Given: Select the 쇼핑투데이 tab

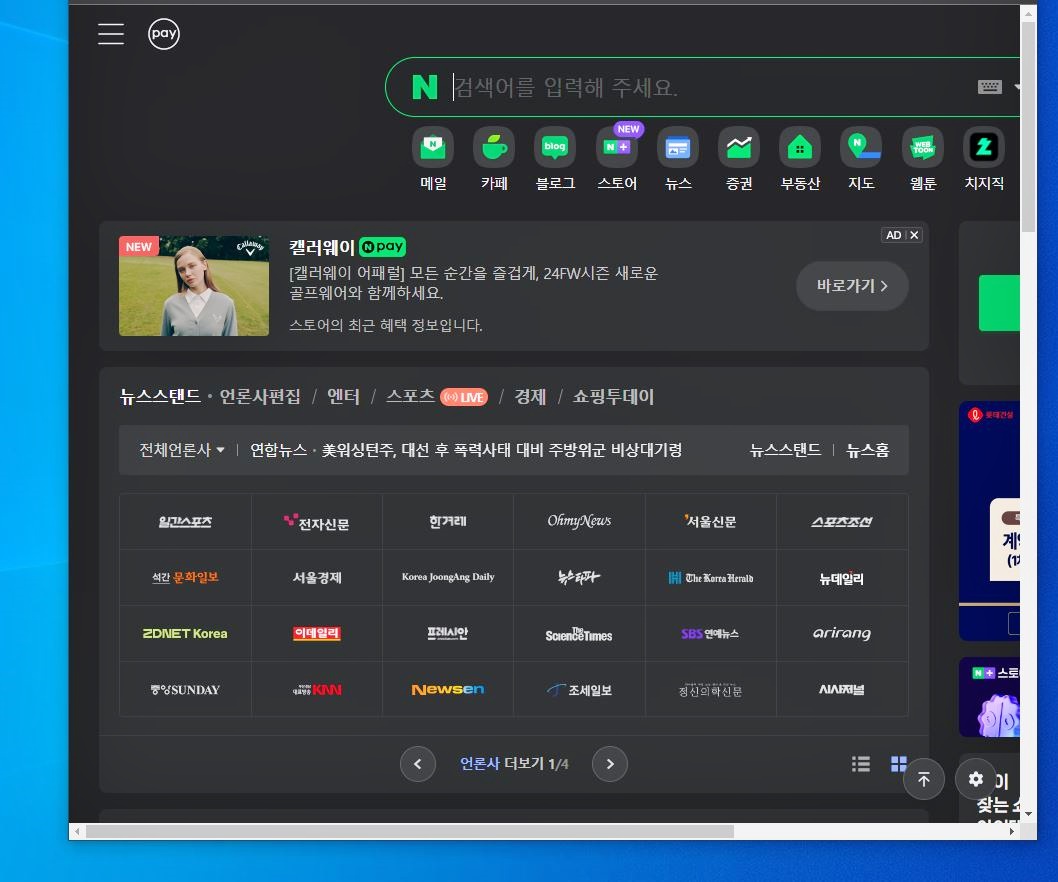Looking at the screenshot, I should pyautogui.click(x=613, y=396).
